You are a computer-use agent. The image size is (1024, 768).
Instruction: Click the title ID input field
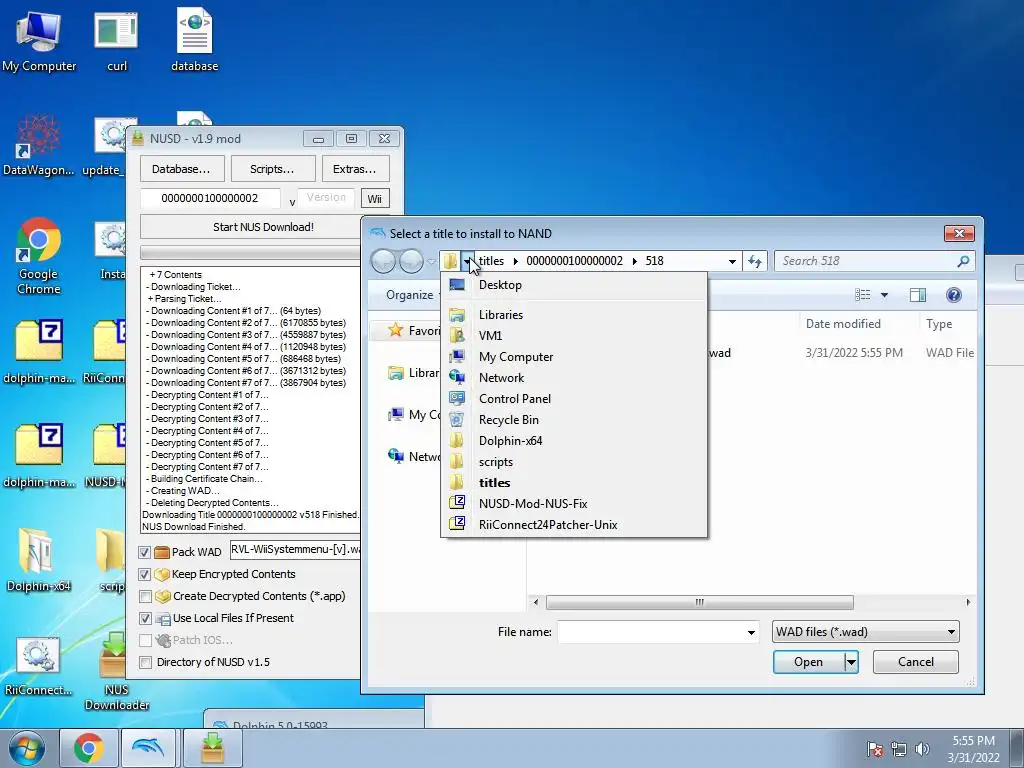tap(210, 199)
